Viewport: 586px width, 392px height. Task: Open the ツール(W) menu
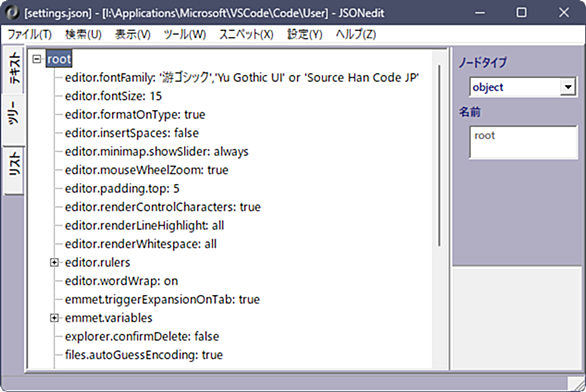pyautogui.click(x=185, y=34)
